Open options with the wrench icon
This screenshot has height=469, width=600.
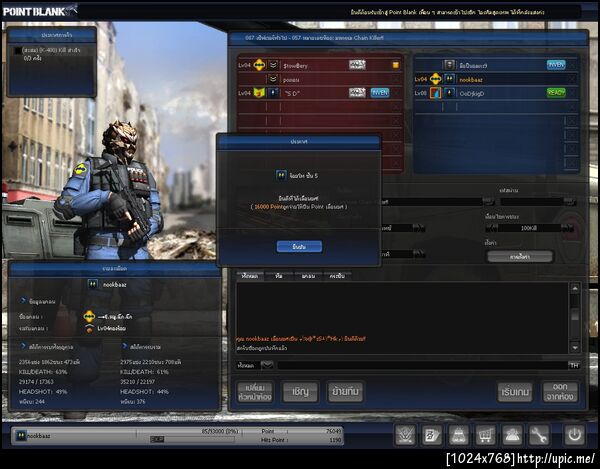coord(539,435)
